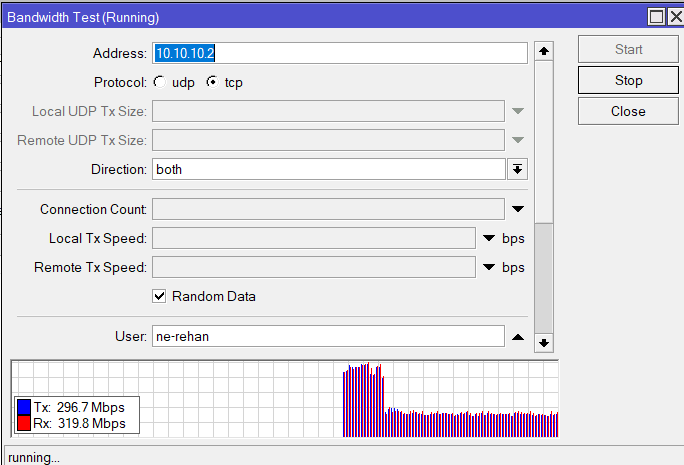Click the greyed-out Start button
Screen dimensions: 684x465
[628, 49]
